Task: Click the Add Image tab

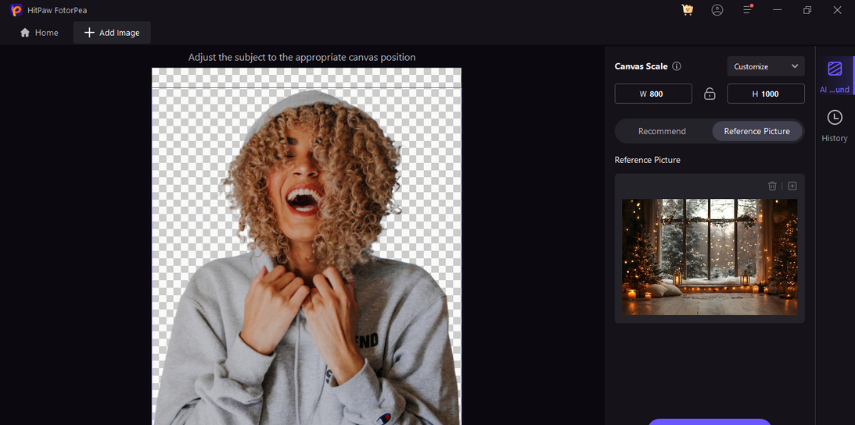Action: (111, 33)
